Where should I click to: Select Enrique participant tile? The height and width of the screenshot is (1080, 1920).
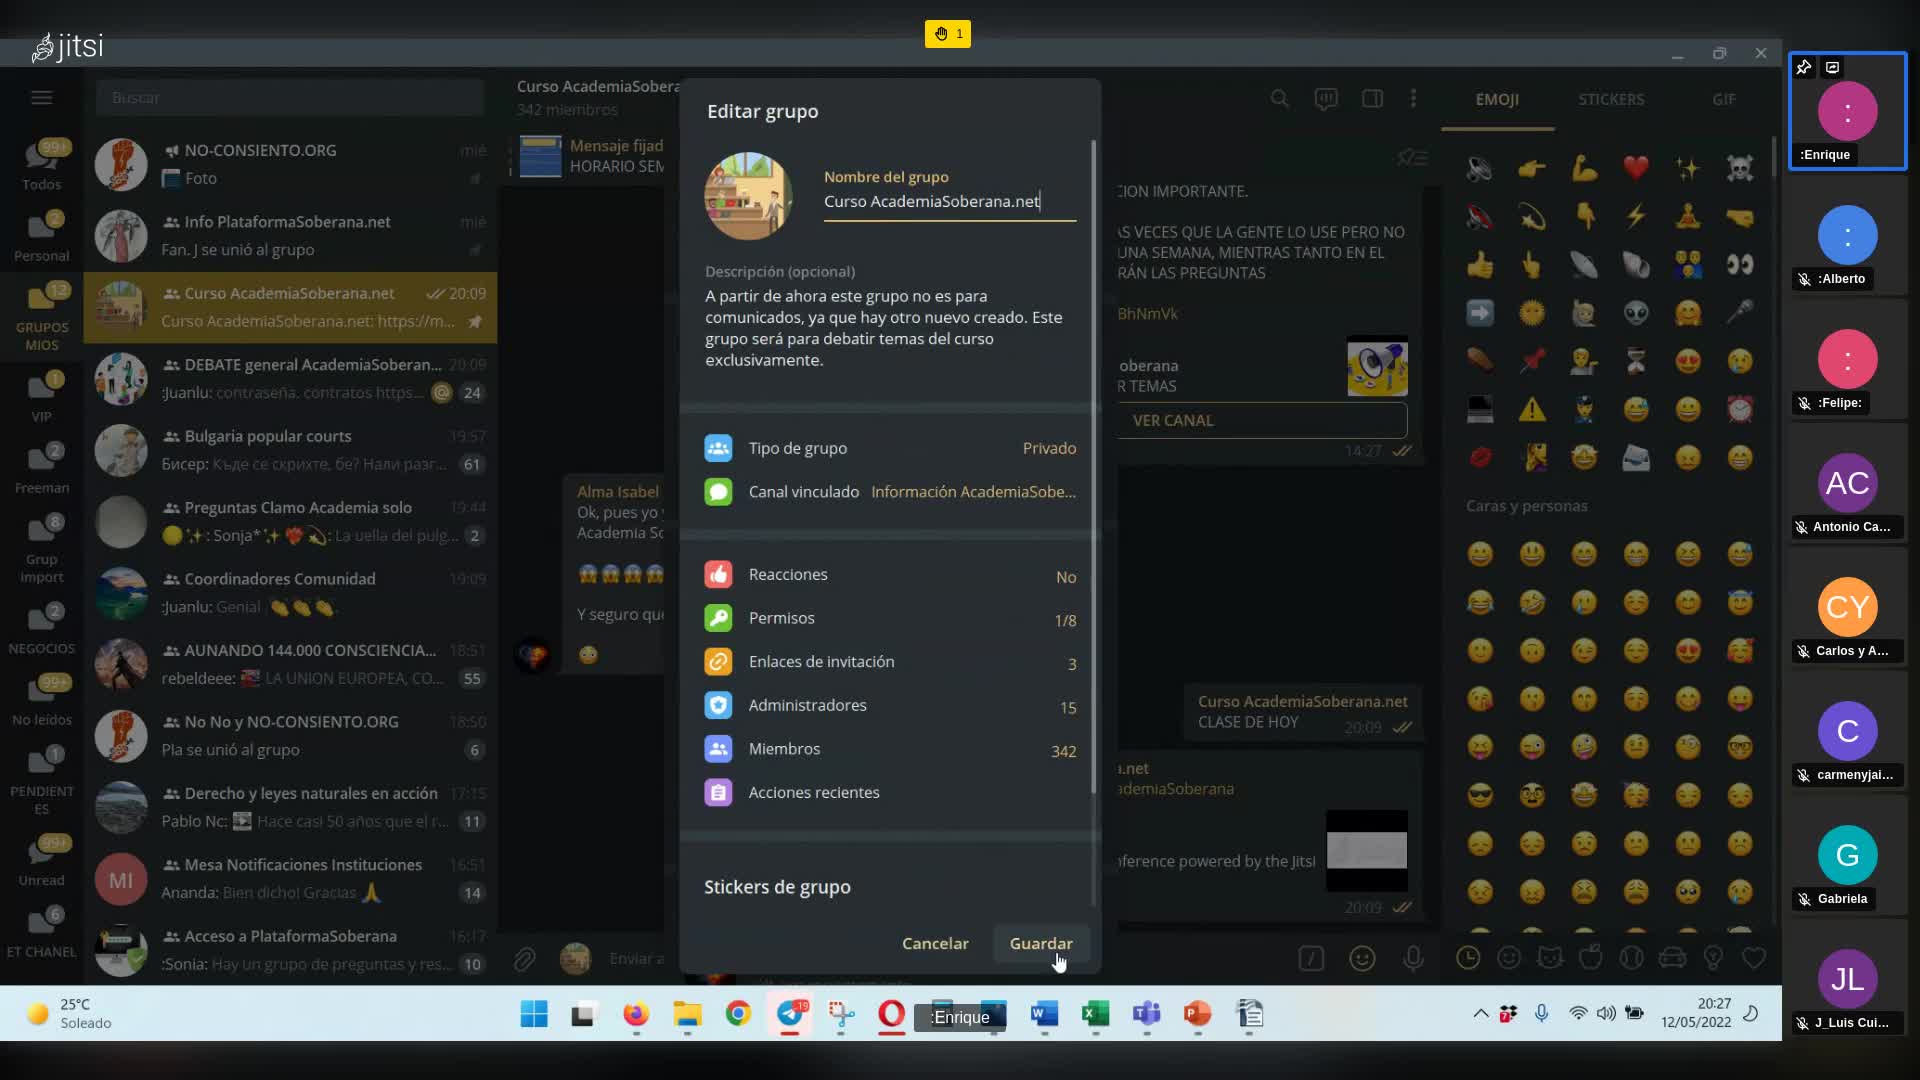pos(1847,111)
